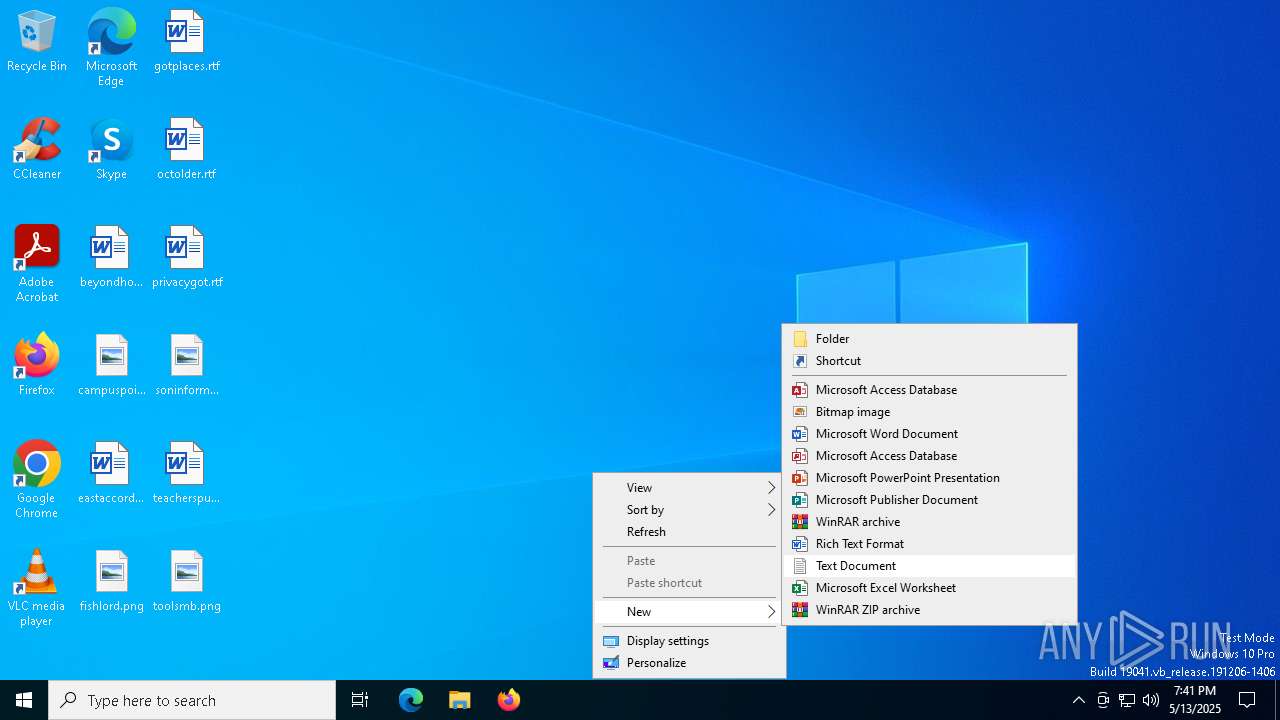
Task: Create a new WinRAR archive
Action: pos(929,522)
